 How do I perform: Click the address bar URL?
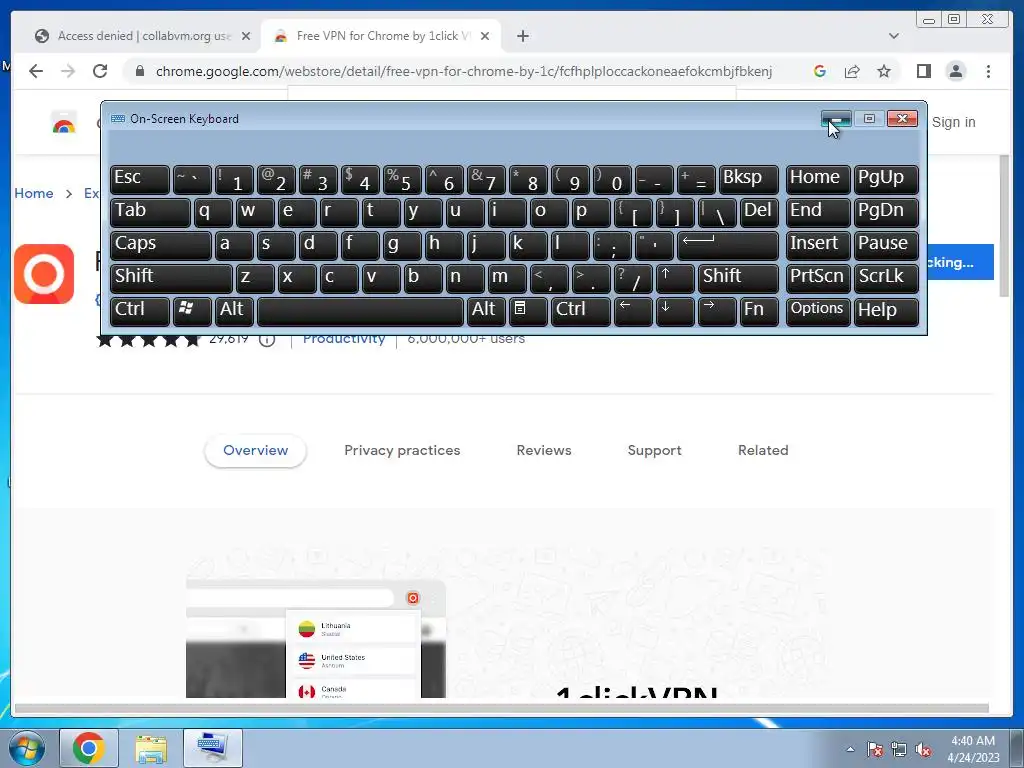point(464,71)
